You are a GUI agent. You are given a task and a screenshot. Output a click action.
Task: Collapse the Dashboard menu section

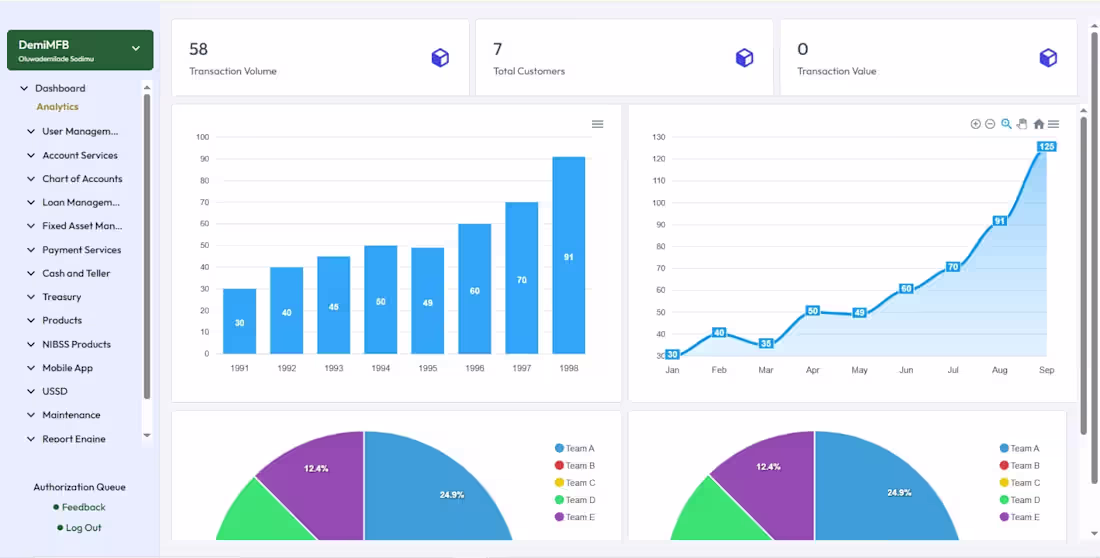point(53,88)
